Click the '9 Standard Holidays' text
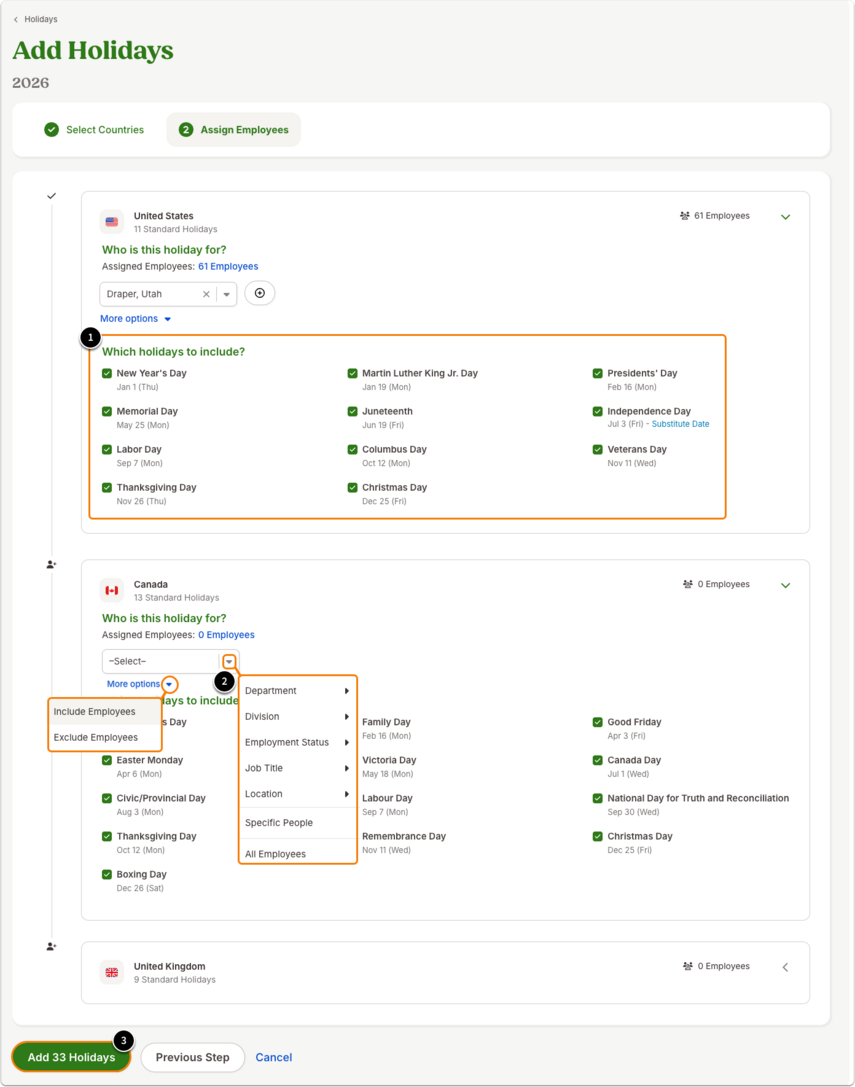Screen dimensions: 855x1087 pos(175,980)
